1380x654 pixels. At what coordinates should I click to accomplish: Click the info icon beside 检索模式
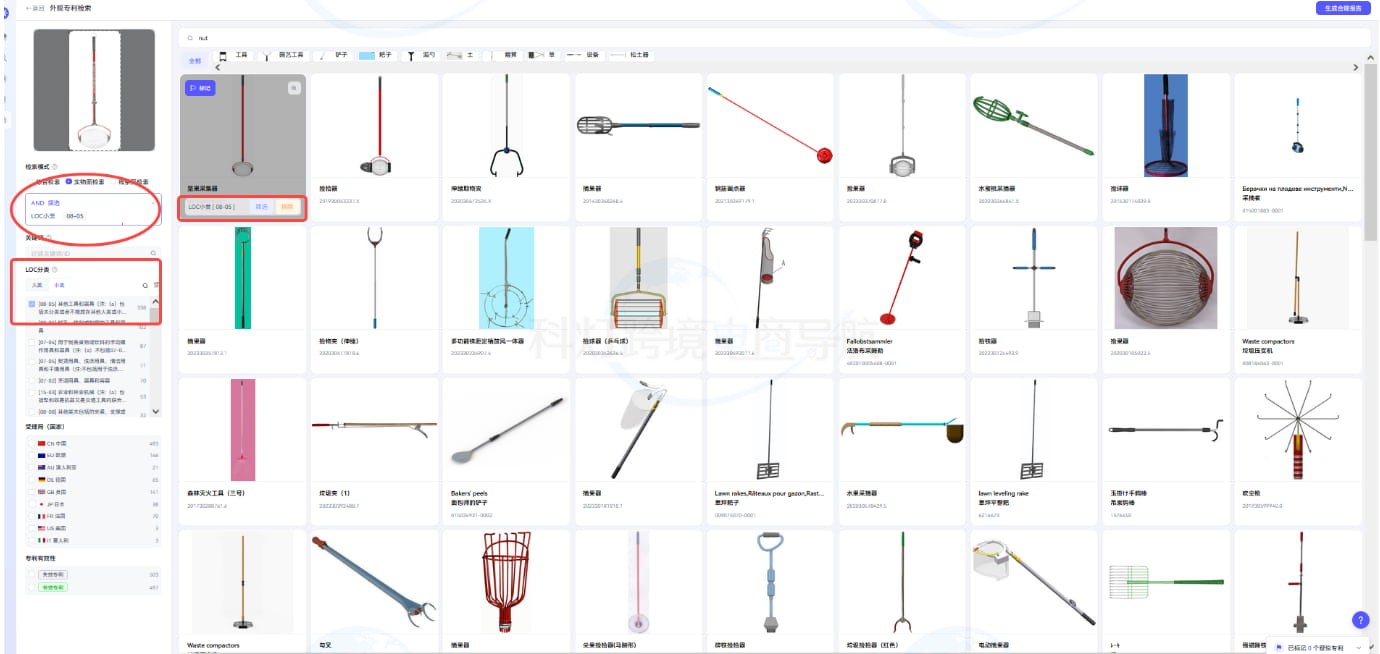pos(54,167)
